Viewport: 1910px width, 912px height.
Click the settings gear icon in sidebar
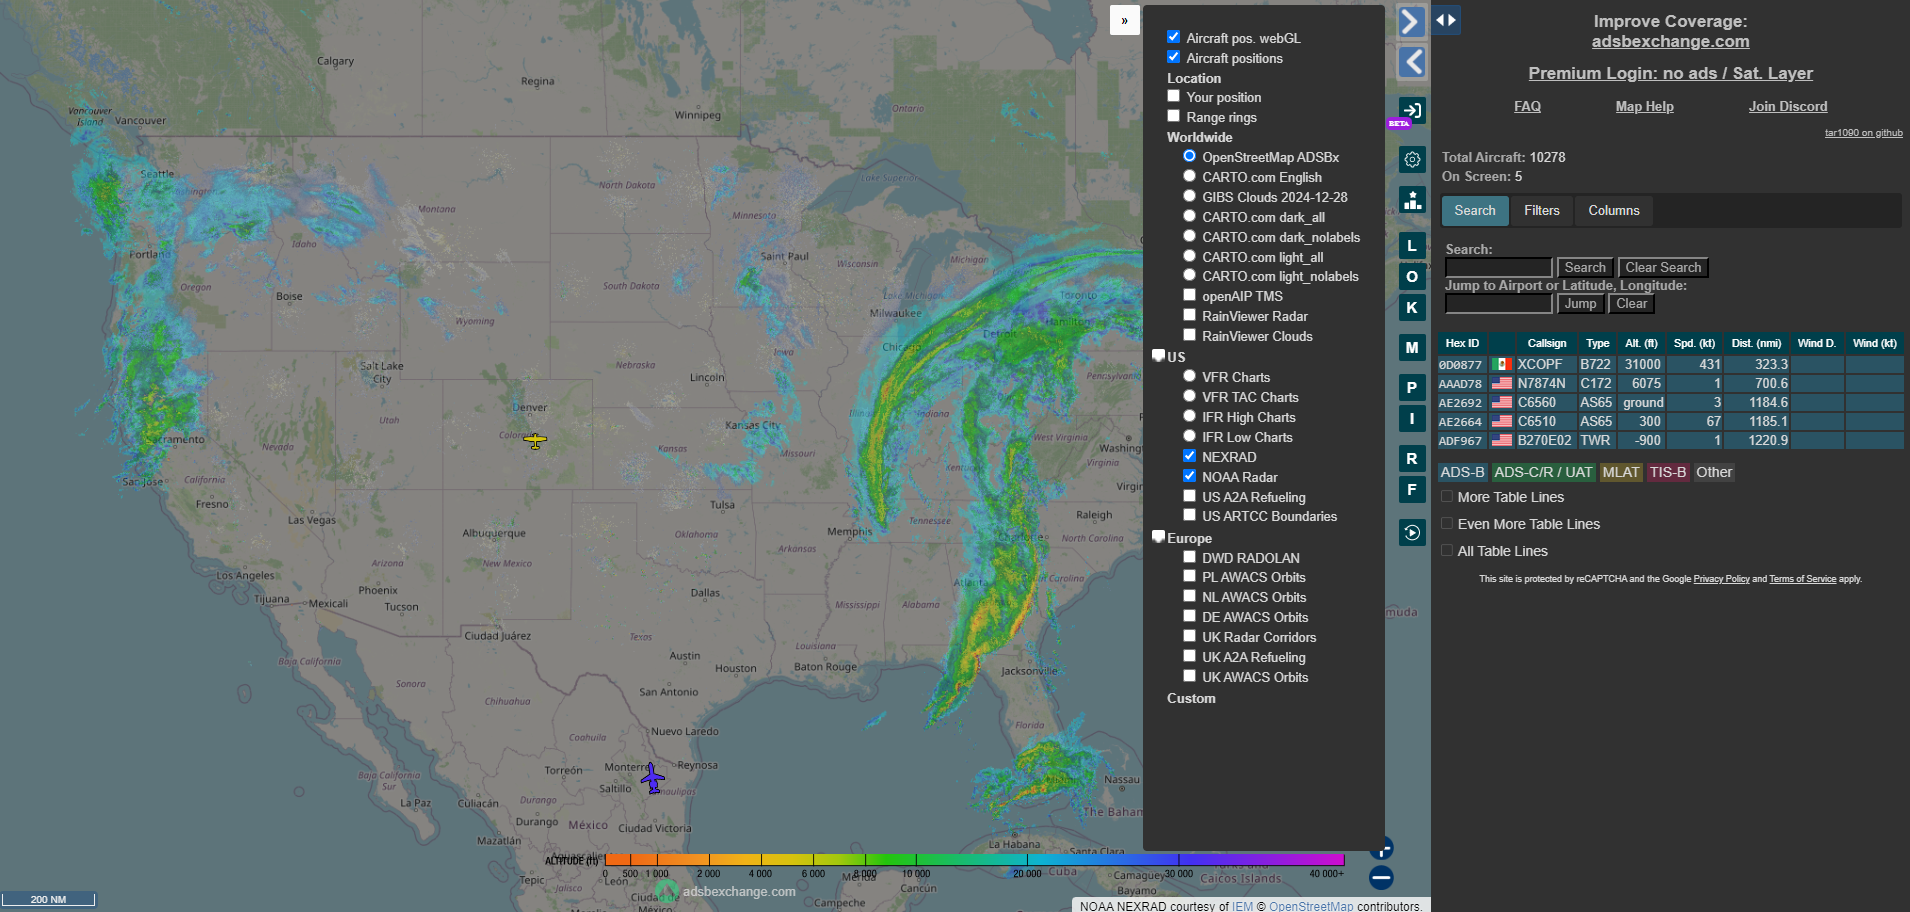1411,159
